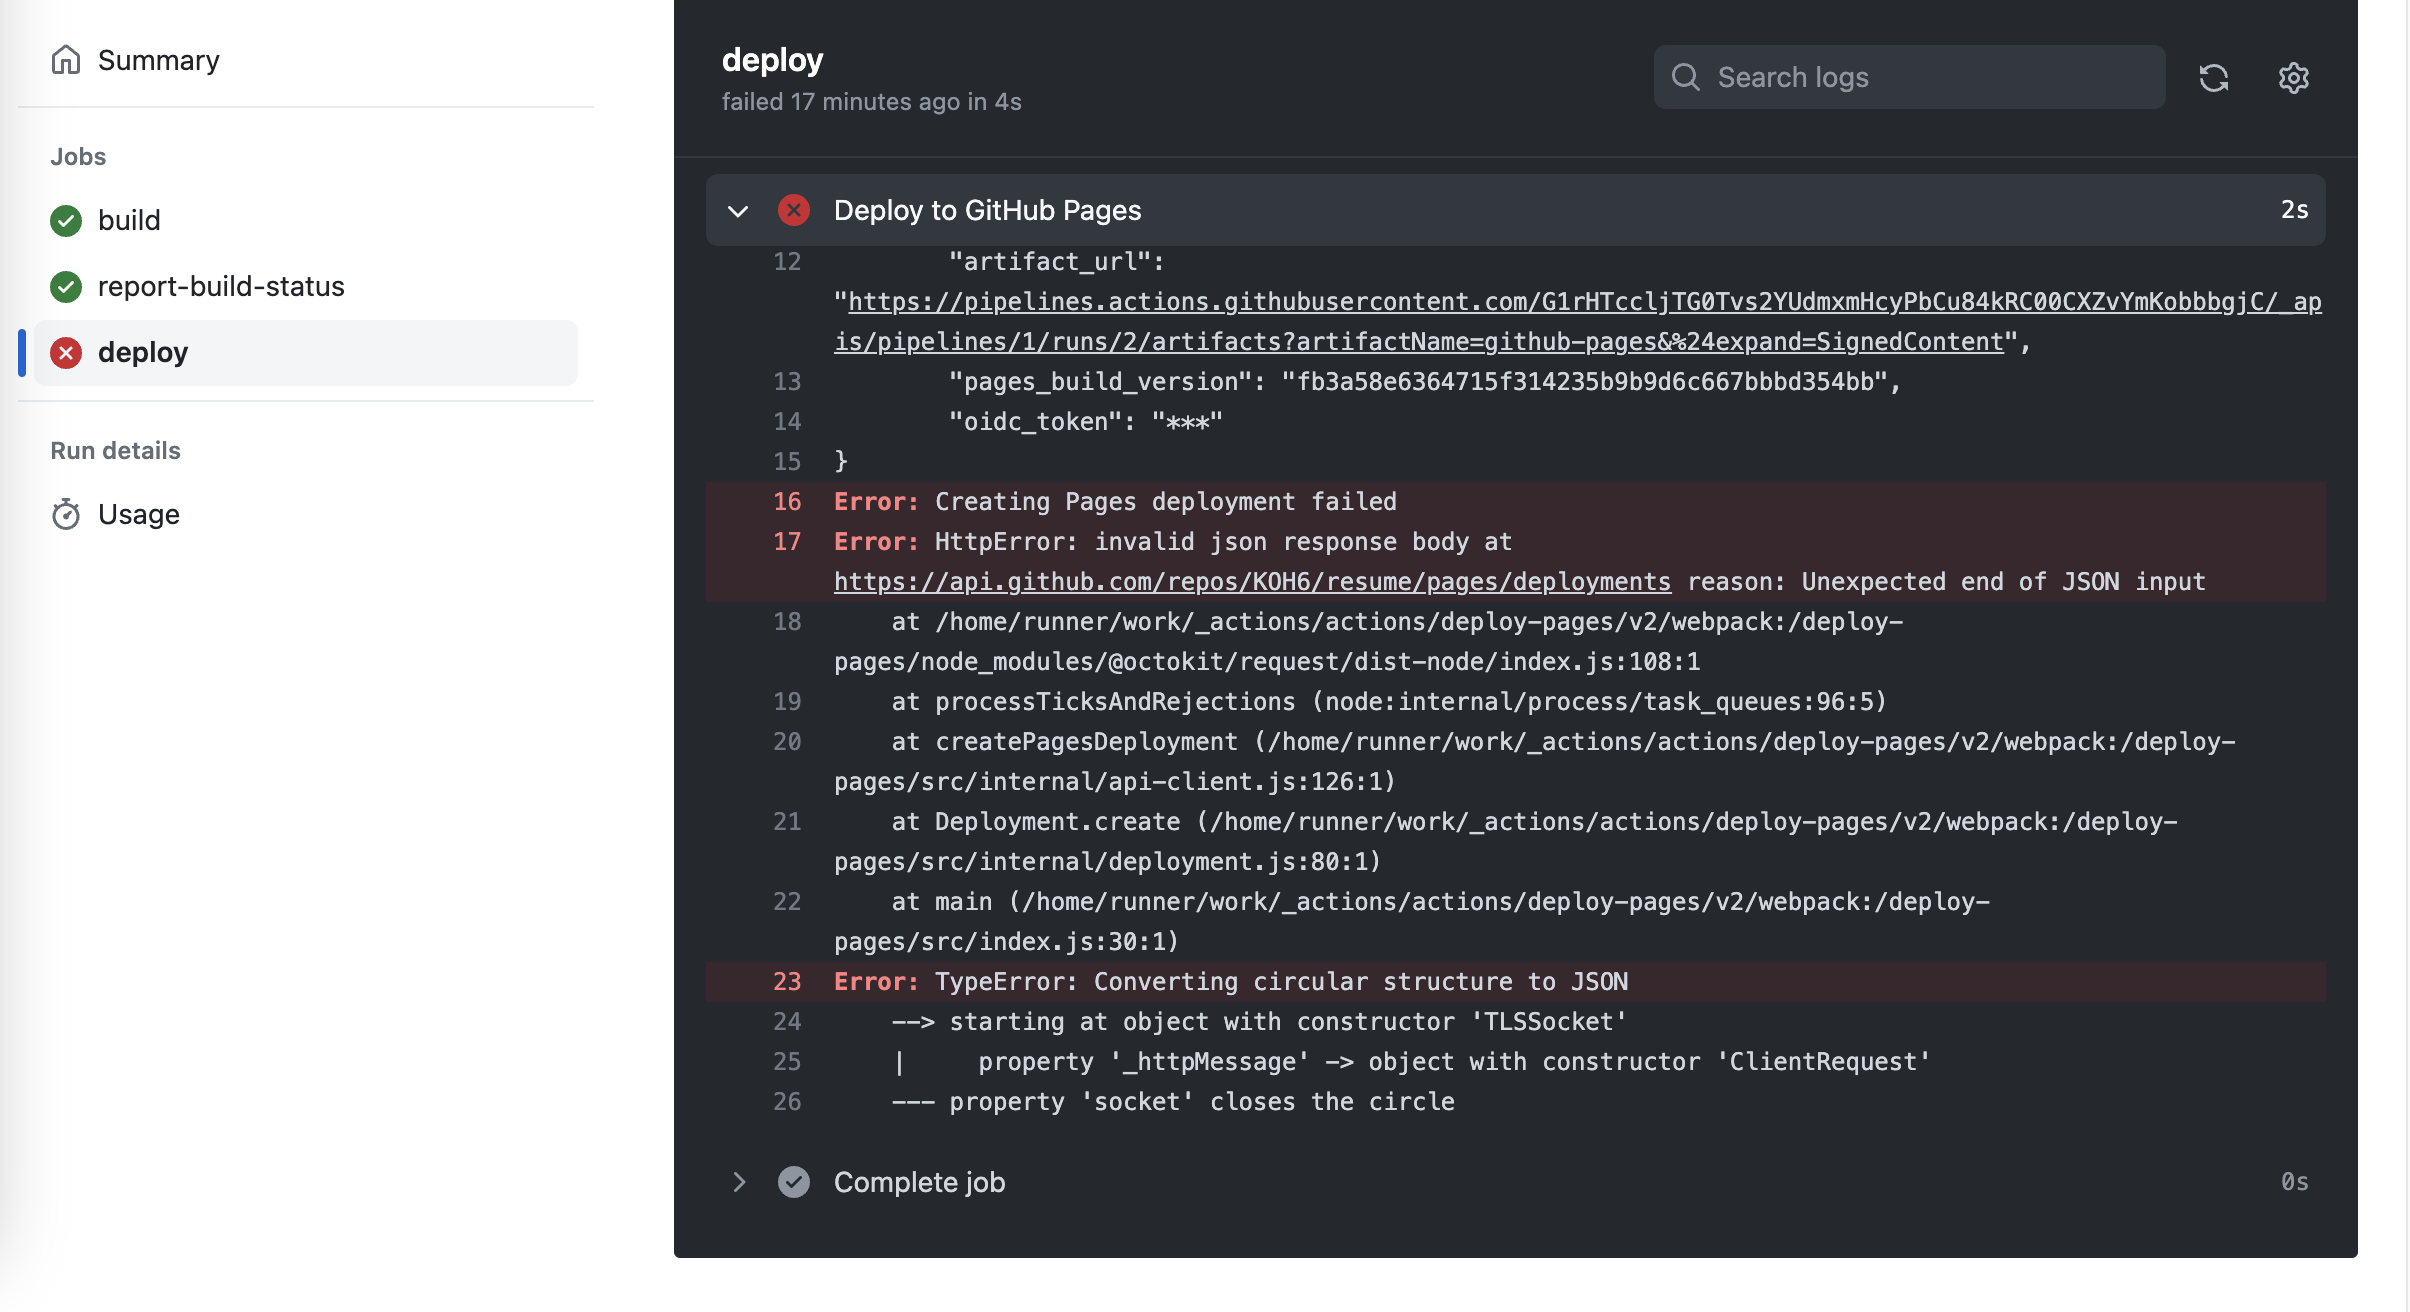The image size is (2410, 1312).
Task: Collapse the Deploy to GitHub Pages step
Action: (x=739, y=209)
